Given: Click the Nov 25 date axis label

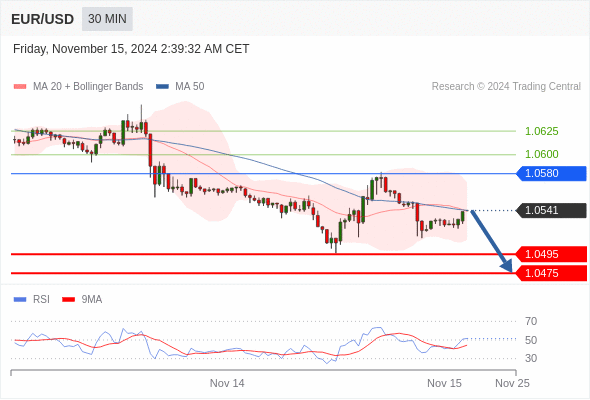Looking at the screenshot, I should point(512,383).
